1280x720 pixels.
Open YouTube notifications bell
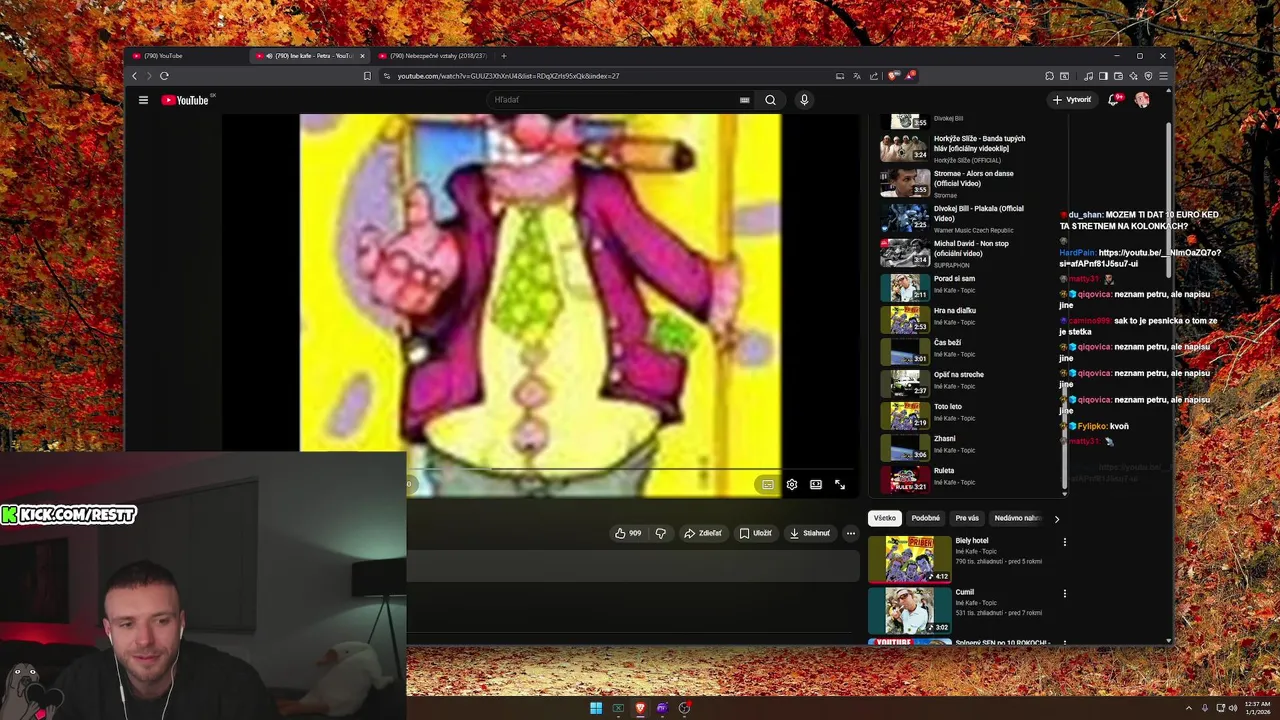point(1113,100)
